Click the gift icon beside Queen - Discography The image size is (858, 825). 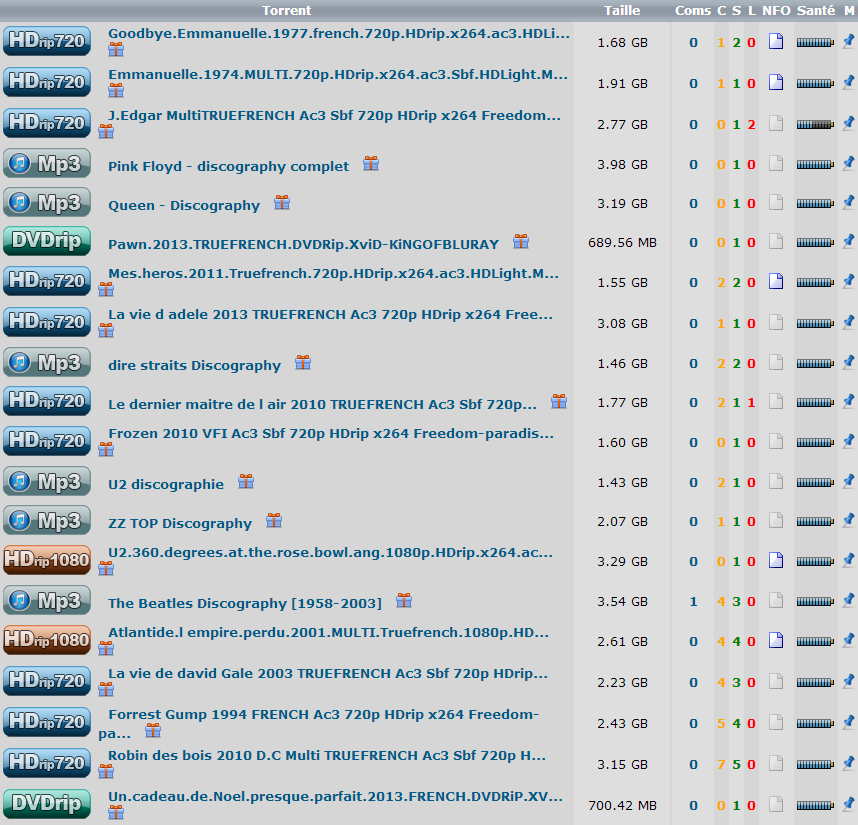pos(282,202)
